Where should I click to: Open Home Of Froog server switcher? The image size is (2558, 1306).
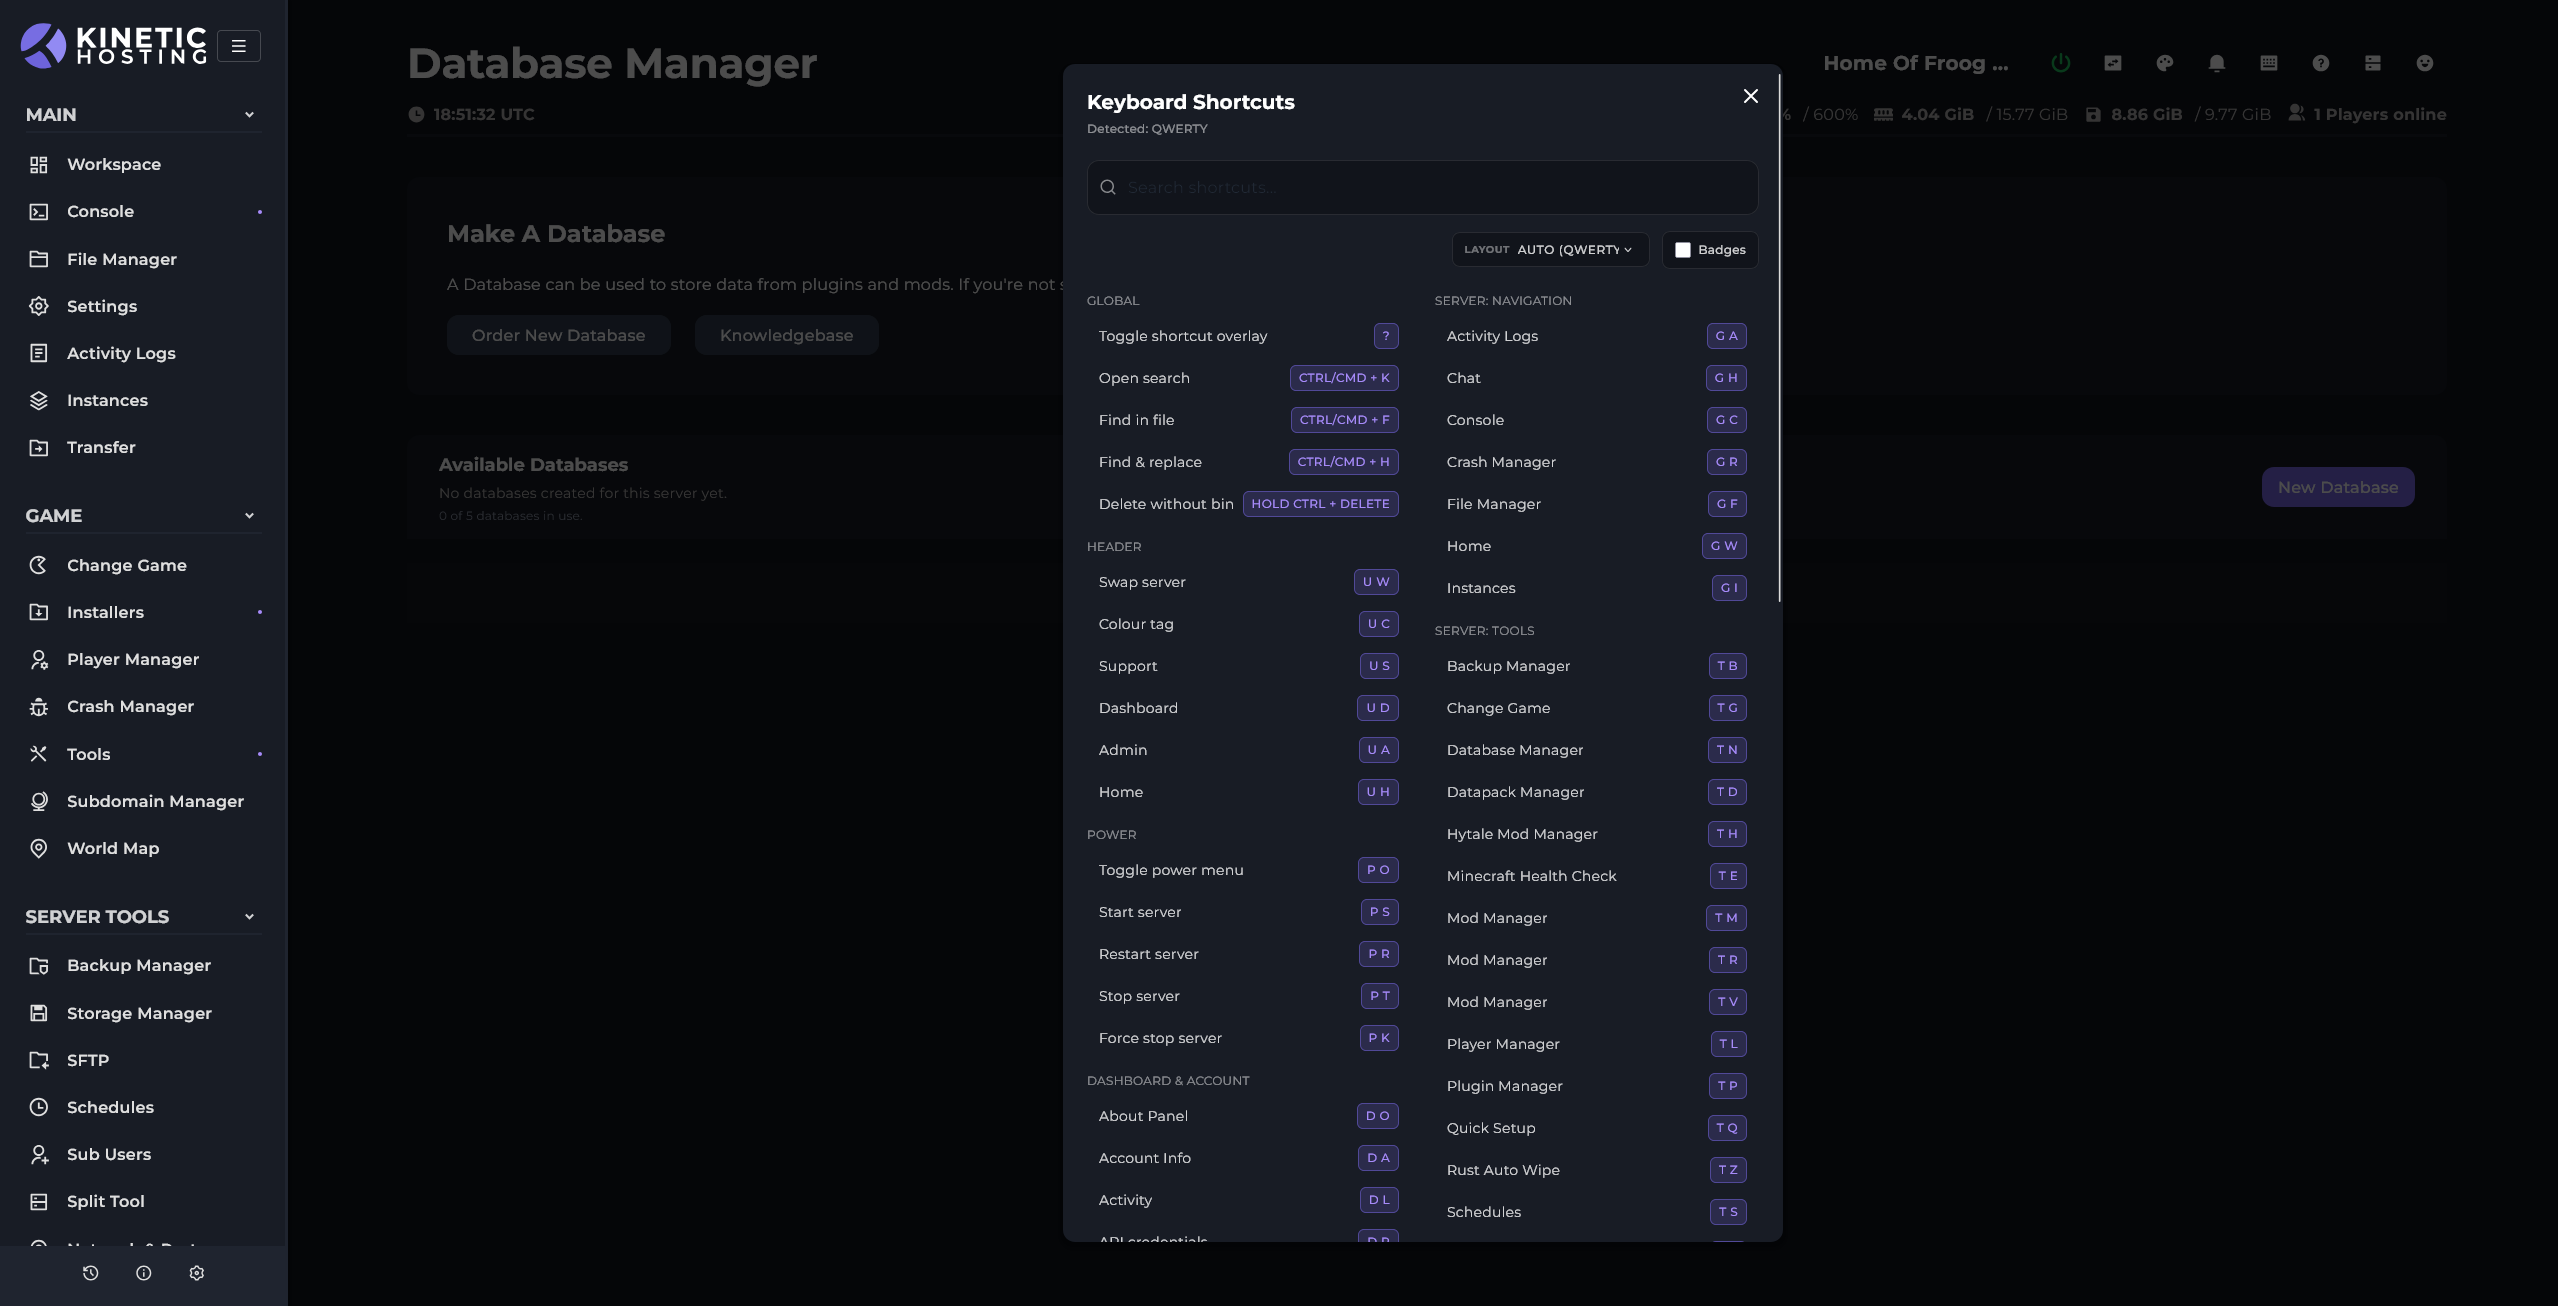pos(1915,63)
